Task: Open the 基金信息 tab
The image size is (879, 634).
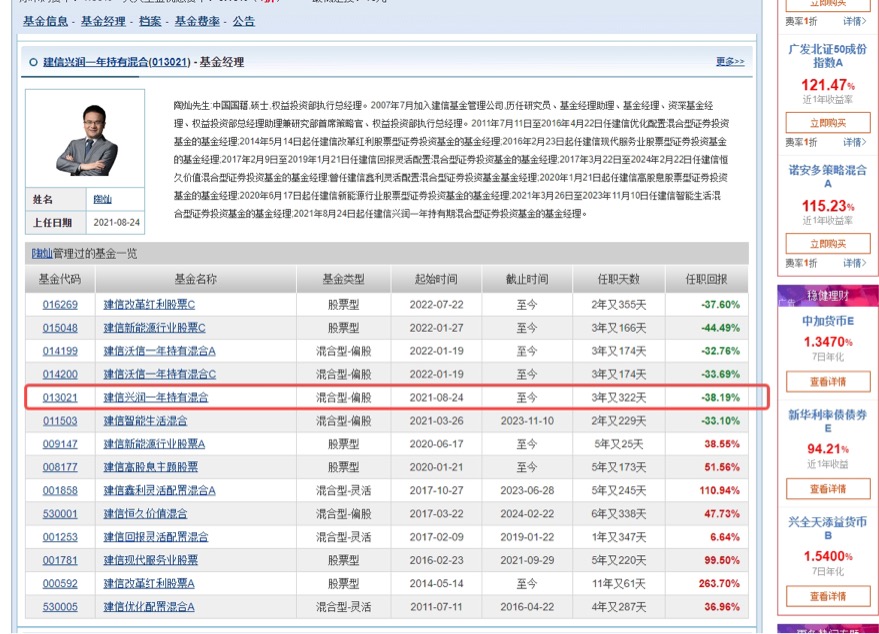Action: tap(45, 21)
